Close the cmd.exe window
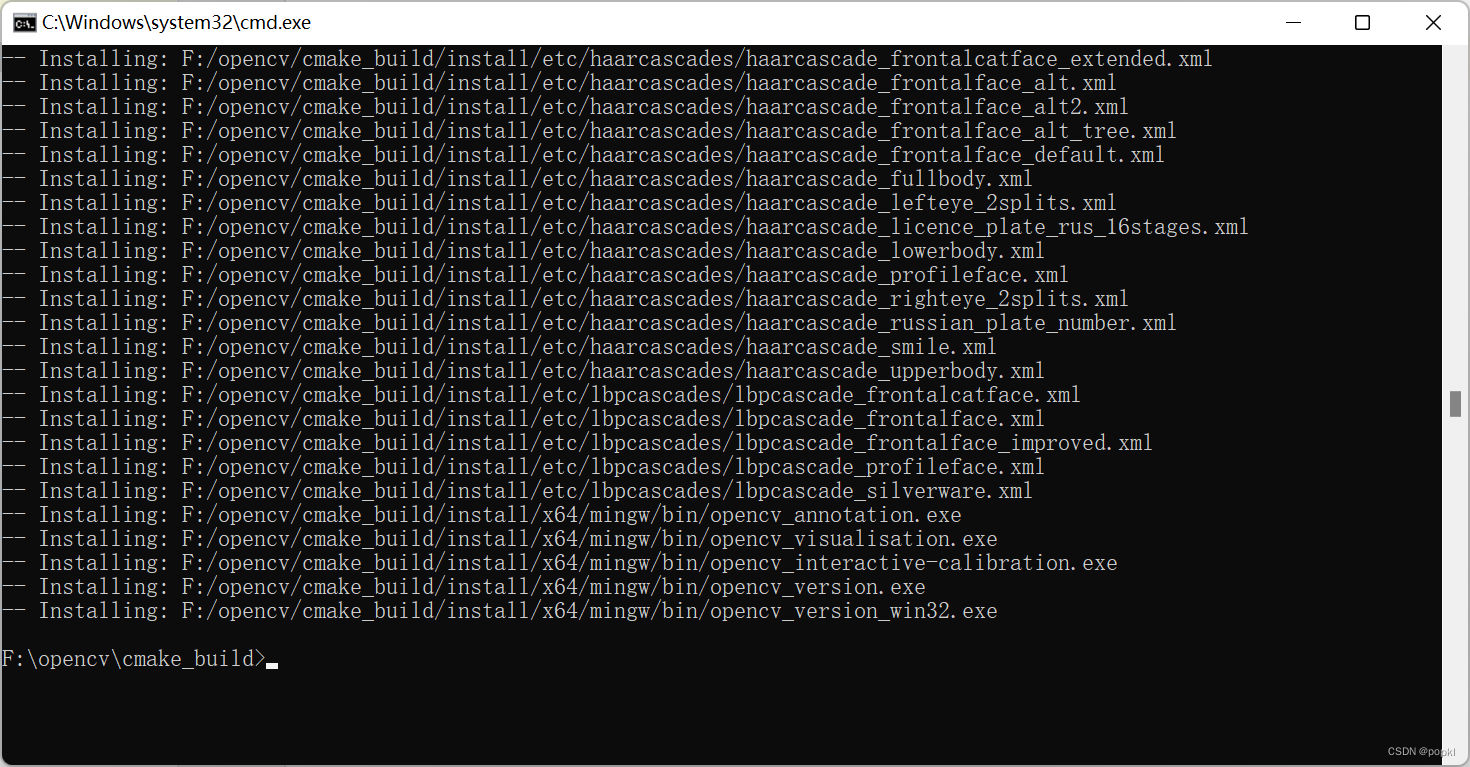The height and width of the screenshot is (767, 1470). coord(1433,22)
